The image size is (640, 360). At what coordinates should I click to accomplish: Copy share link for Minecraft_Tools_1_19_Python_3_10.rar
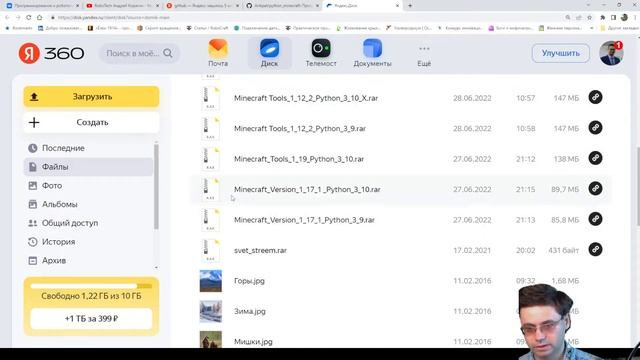[596, 158]
